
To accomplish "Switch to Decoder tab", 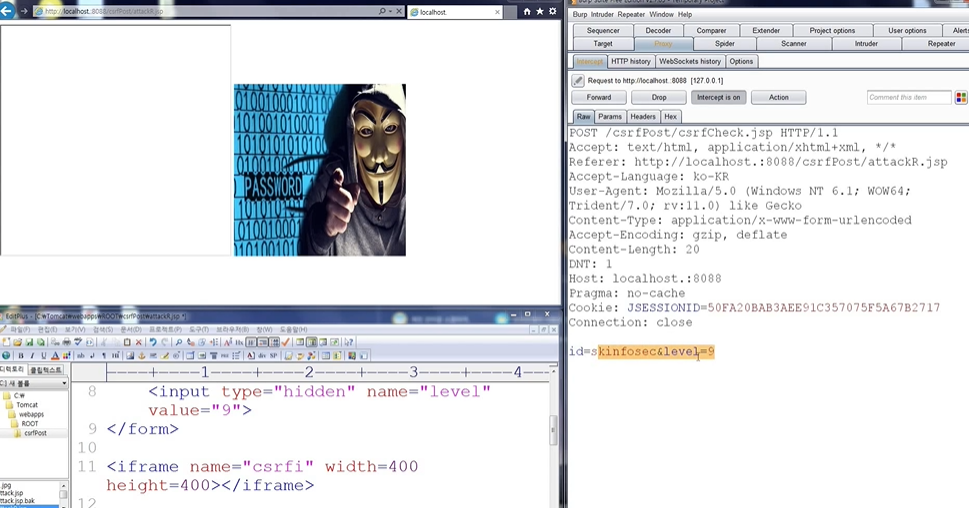I will point(658,30).
